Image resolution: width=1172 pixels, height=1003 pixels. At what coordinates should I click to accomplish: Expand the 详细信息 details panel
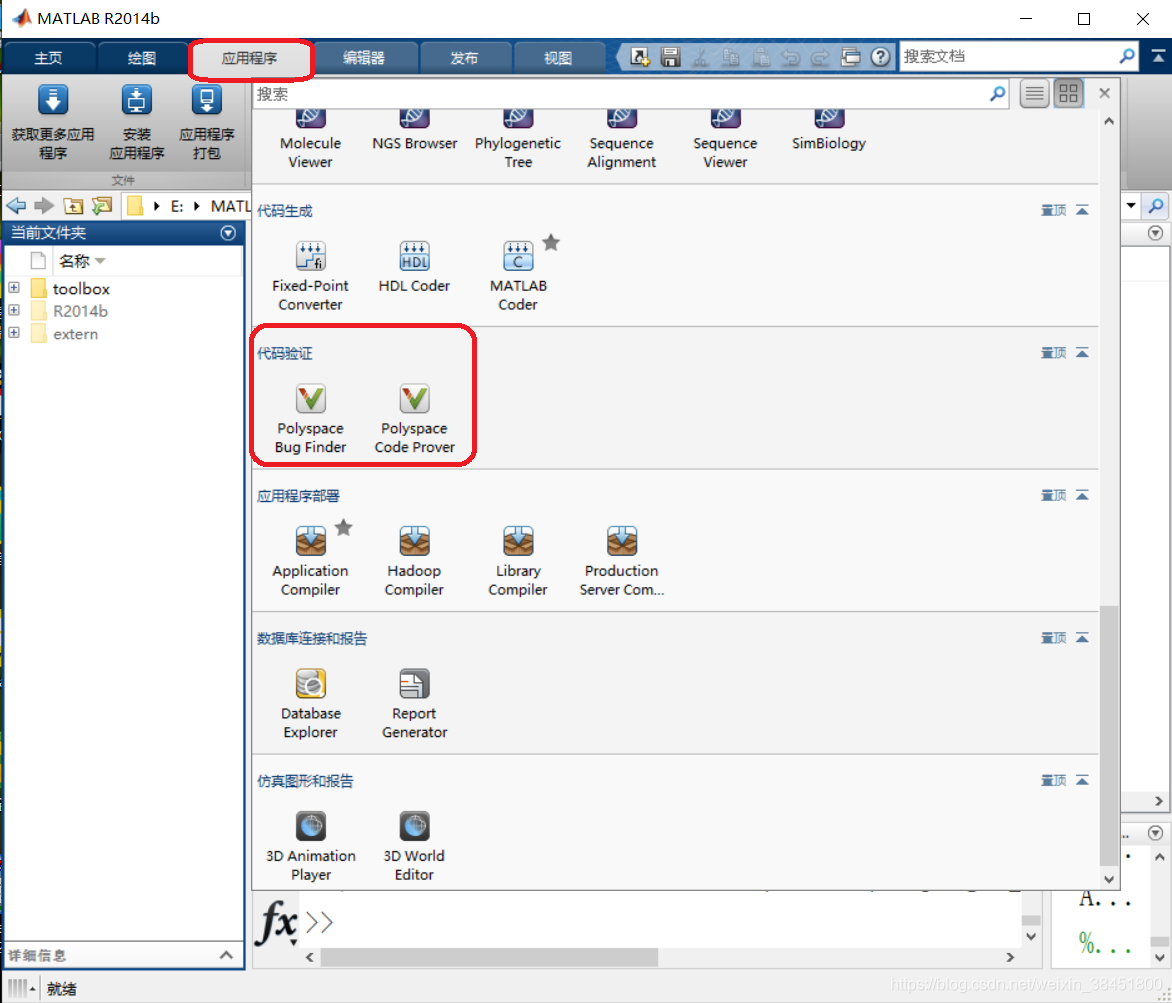click(x=226, y=955)
